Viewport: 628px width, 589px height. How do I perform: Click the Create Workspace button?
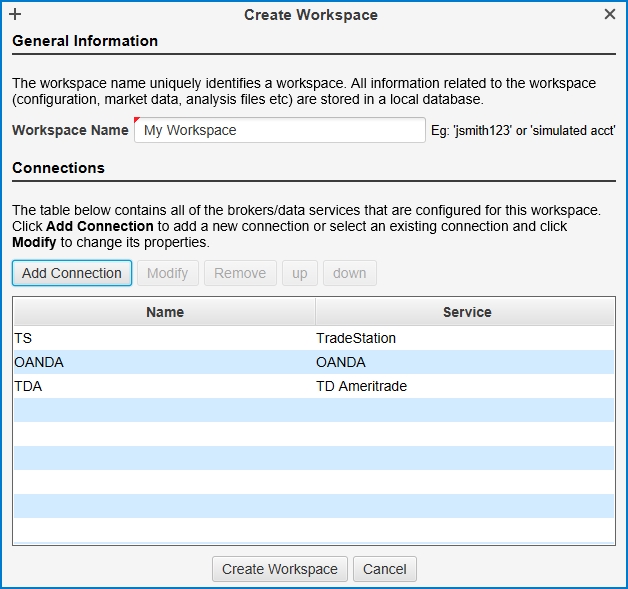[x=280, y=569]
